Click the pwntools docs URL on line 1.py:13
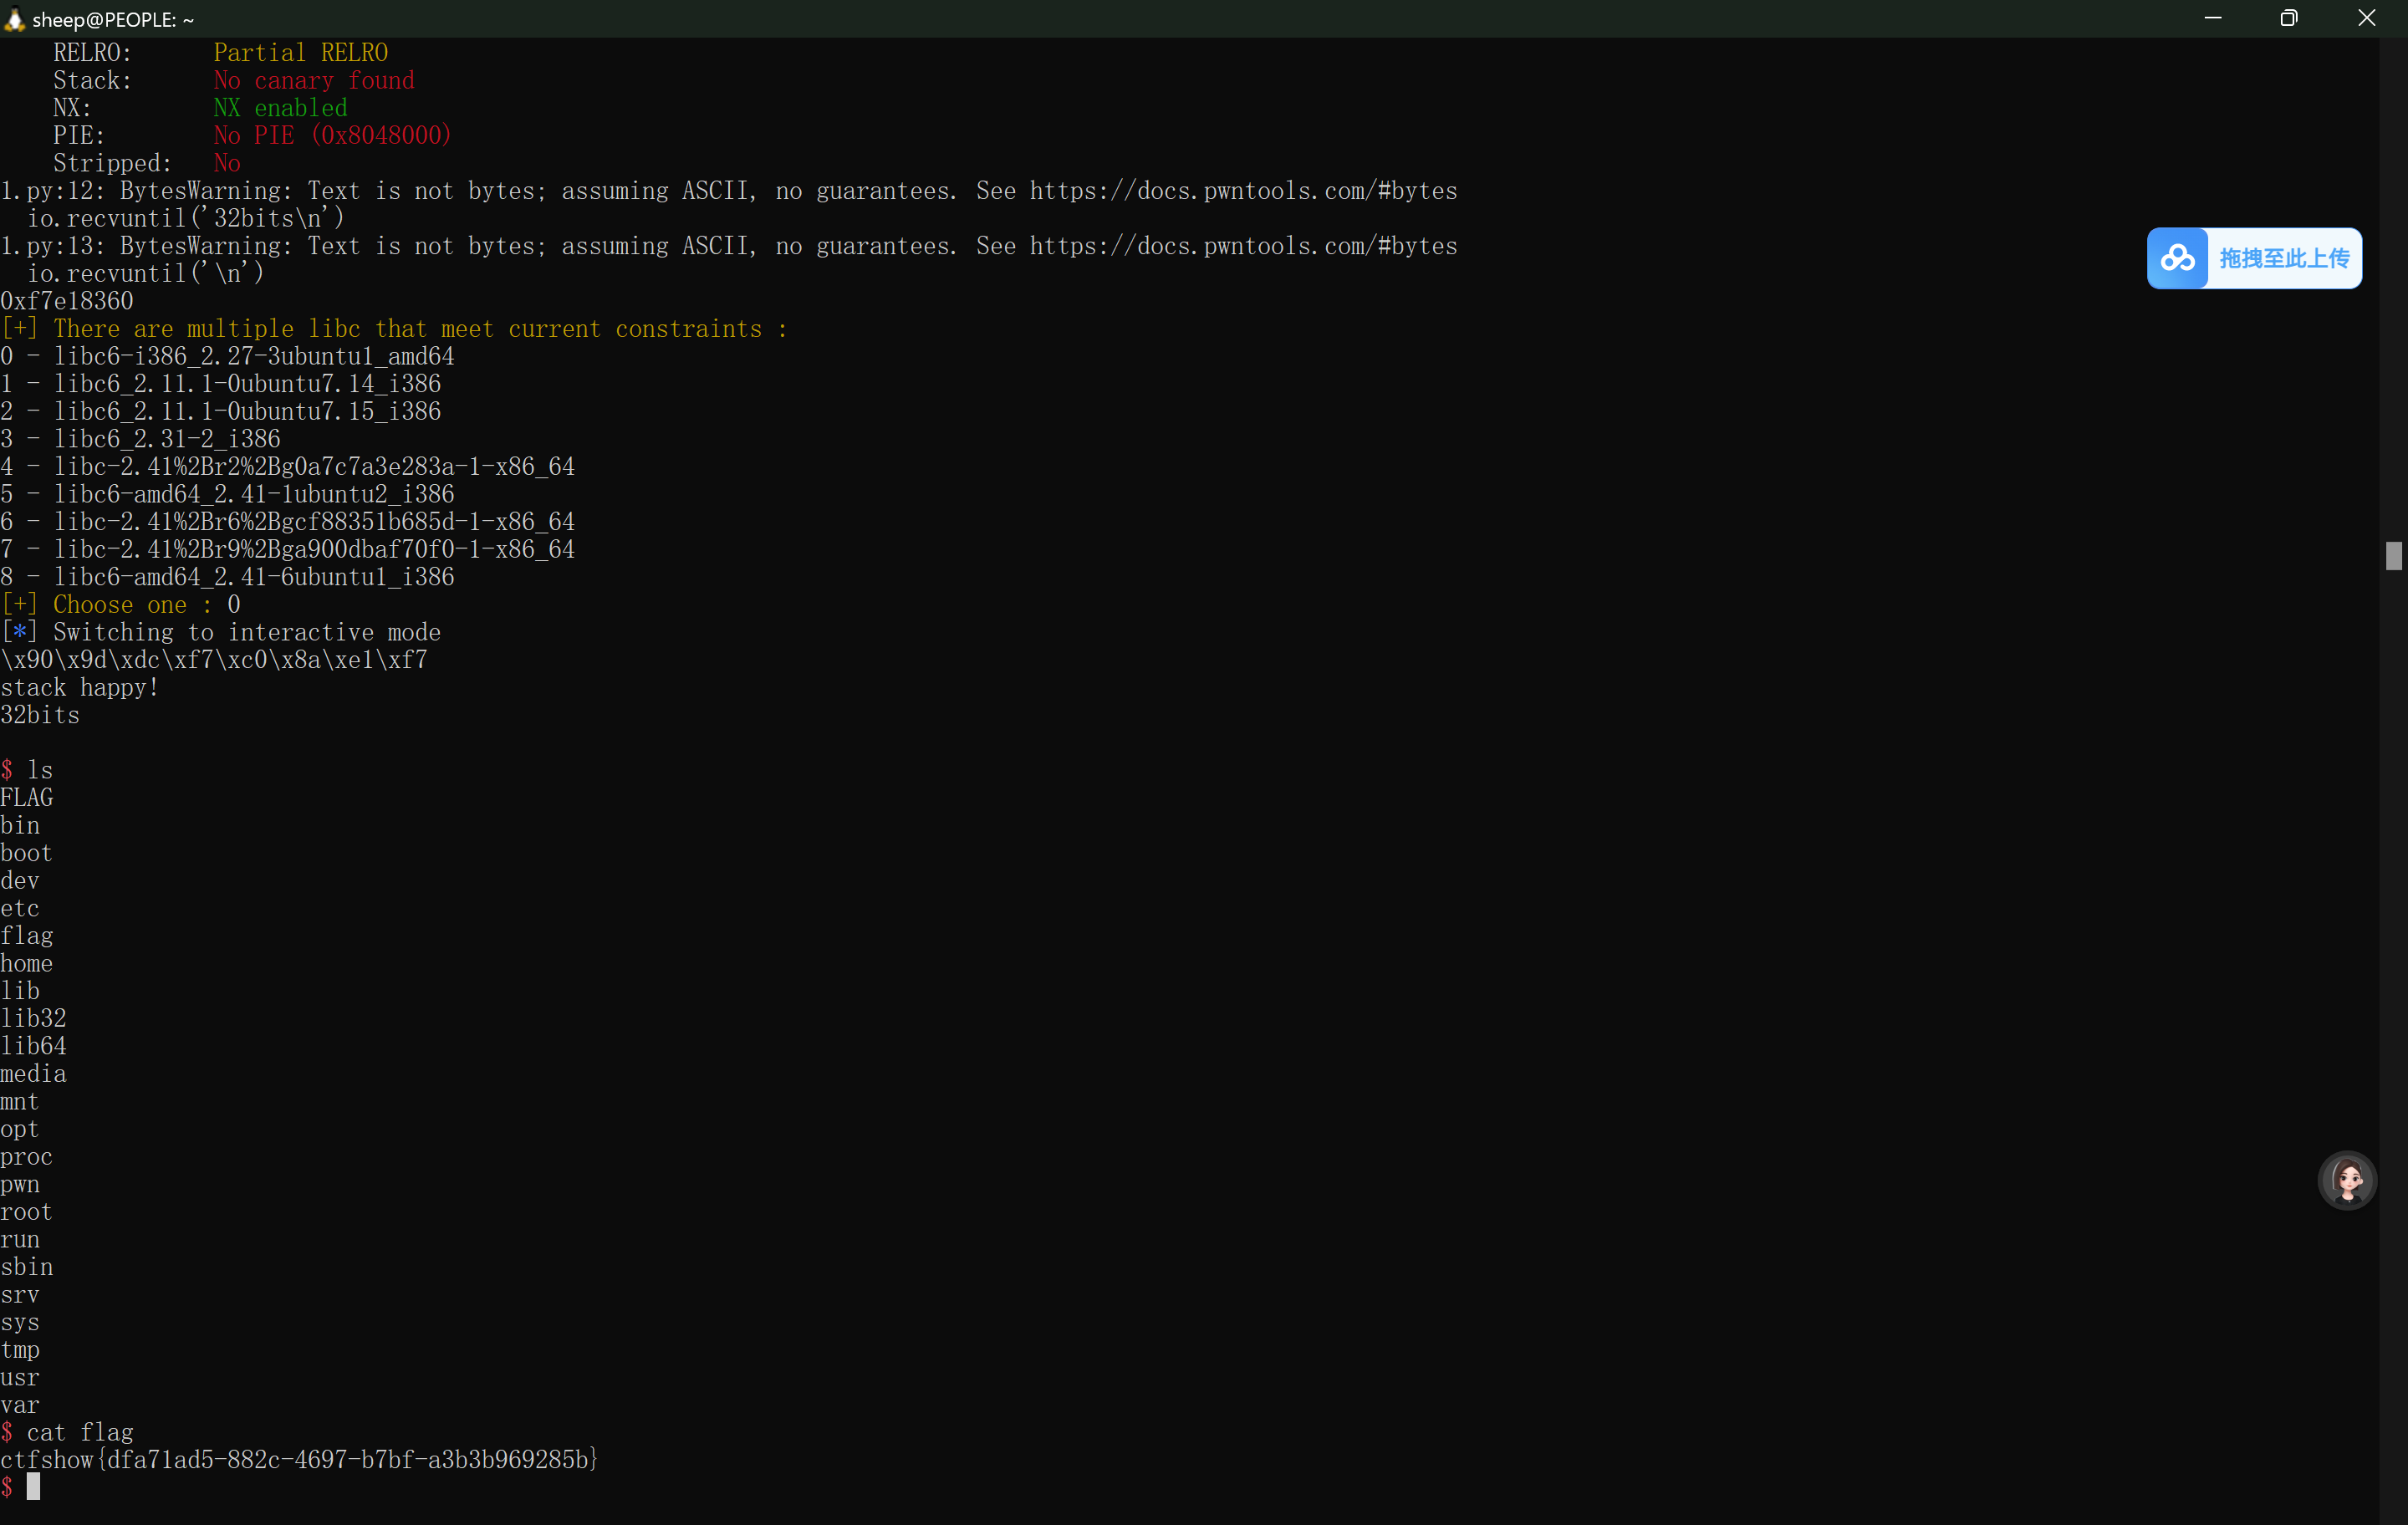The width and height of the screenshot is (2408, 1525). (1244, 246)
